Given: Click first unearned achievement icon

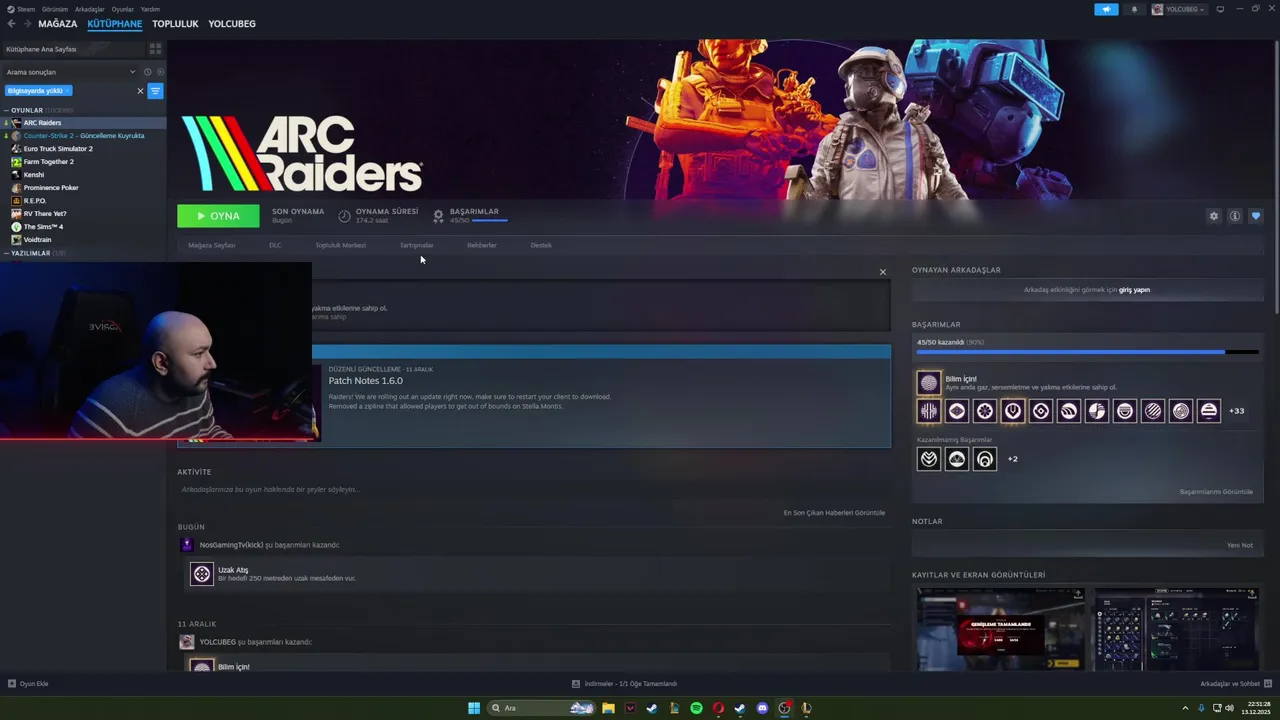Looking at the screenshot, I should coord(929,459).
